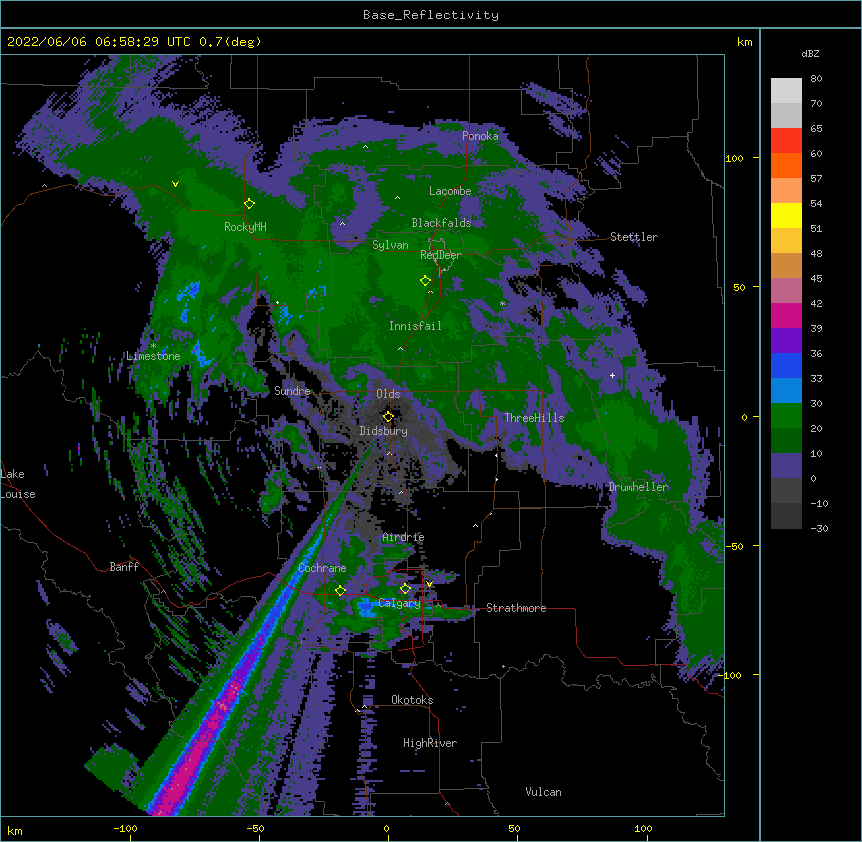This screenshot has width=862, height=842.
Task: Select the light gray 80–70 dBZ legend swatch
Action: pos(786,91)
